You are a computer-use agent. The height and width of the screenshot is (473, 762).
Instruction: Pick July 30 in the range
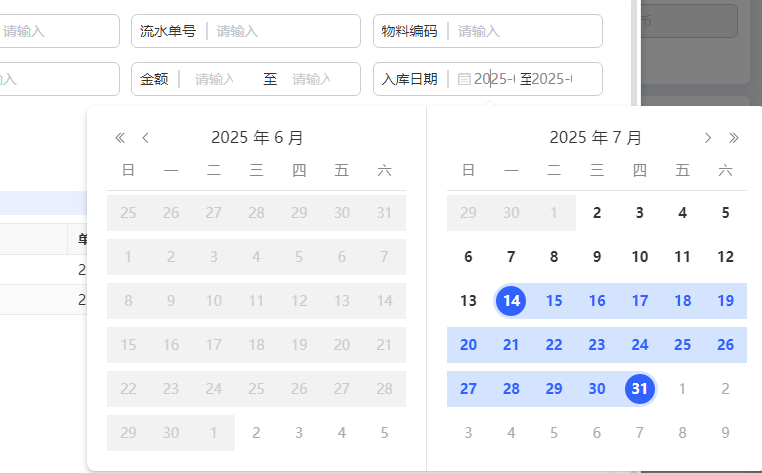click(x=597, y=389)
